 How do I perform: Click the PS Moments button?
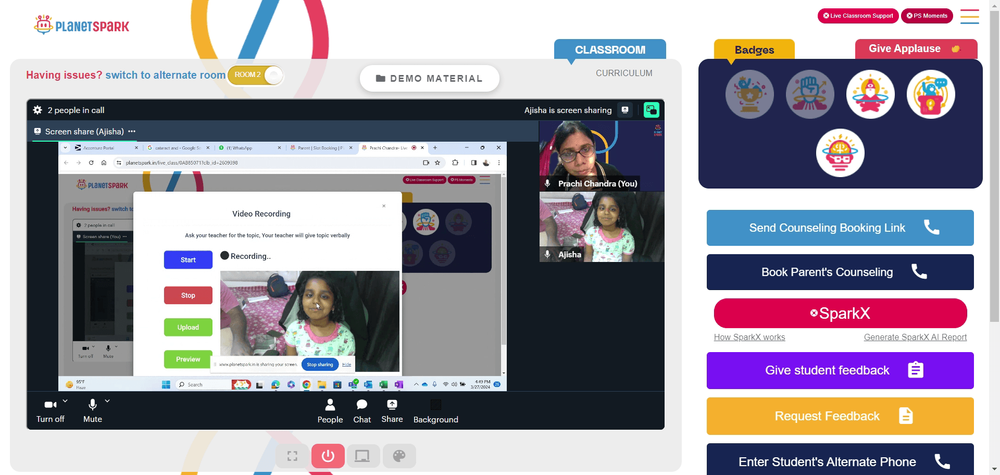[x=927, y=16]
